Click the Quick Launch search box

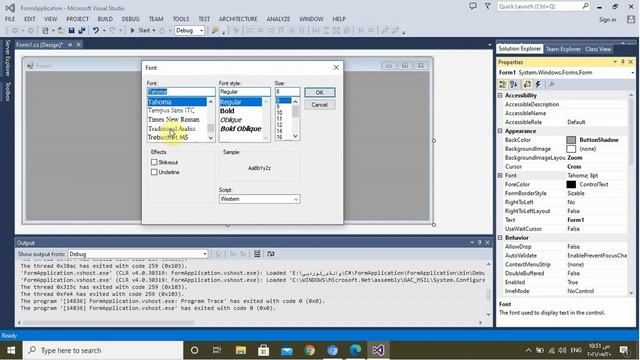(x=543, y=7)
